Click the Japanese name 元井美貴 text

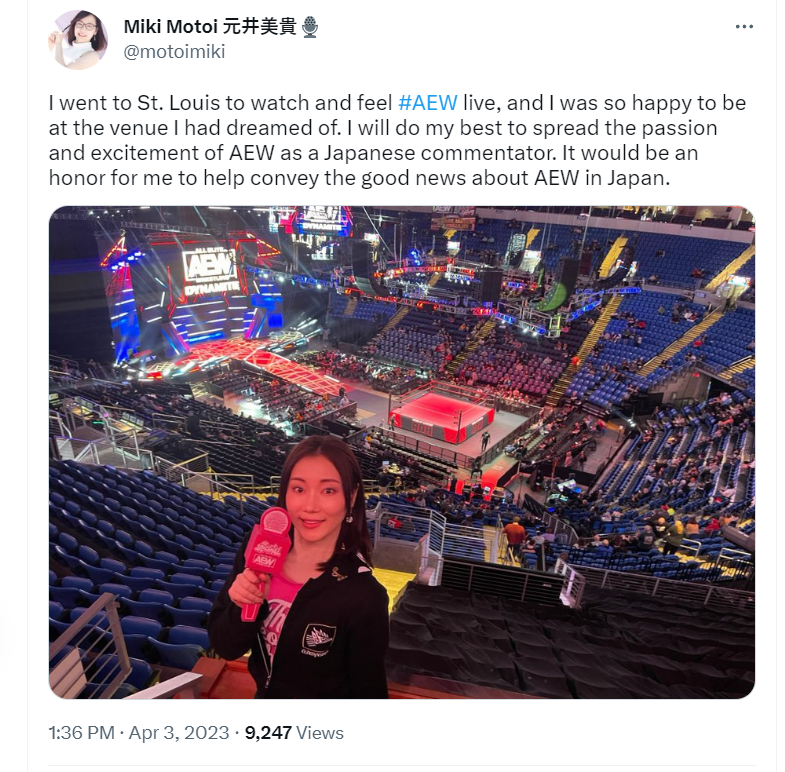point(259,27)
